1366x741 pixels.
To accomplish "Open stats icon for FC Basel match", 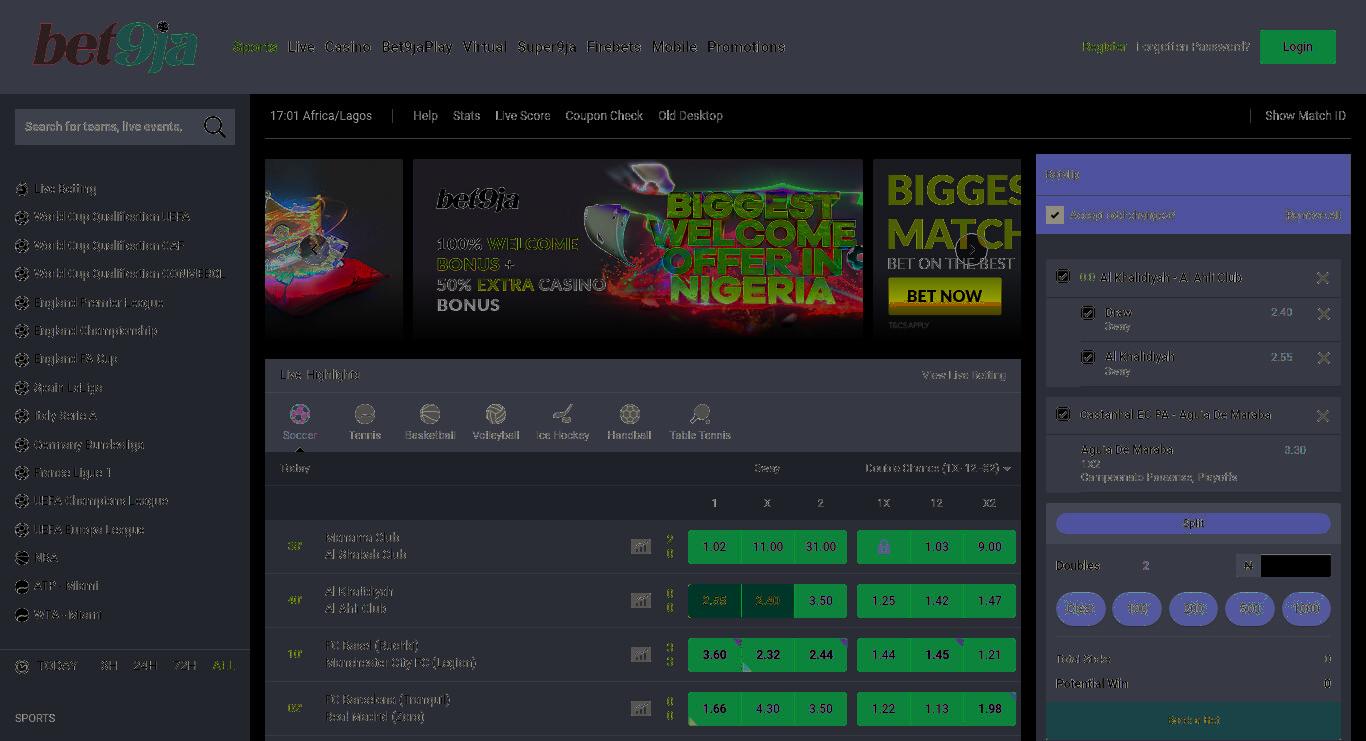I will coord(640,654).
